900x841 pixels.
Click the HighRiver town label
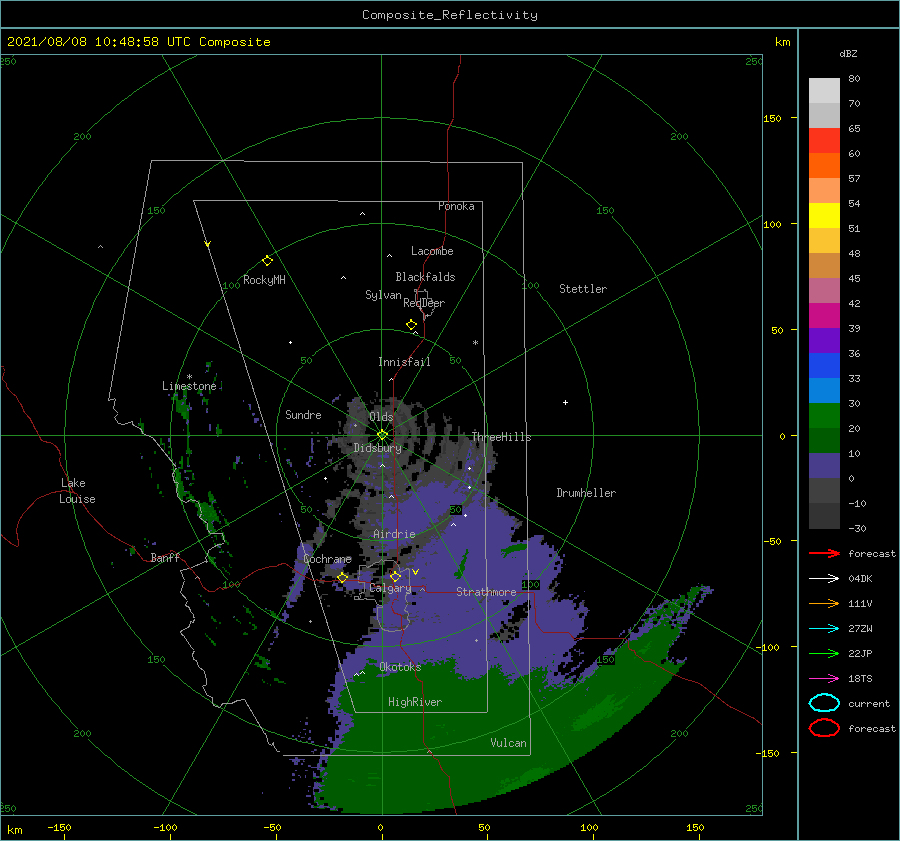415,702
